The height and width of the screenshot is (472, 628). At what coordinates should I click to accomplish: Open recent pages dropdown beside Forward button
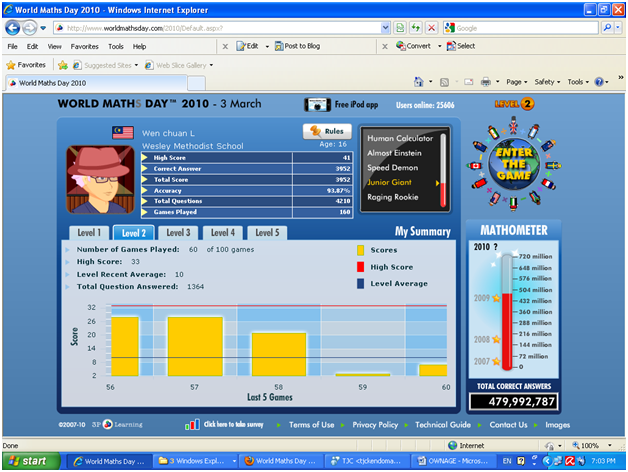[43, 28]
